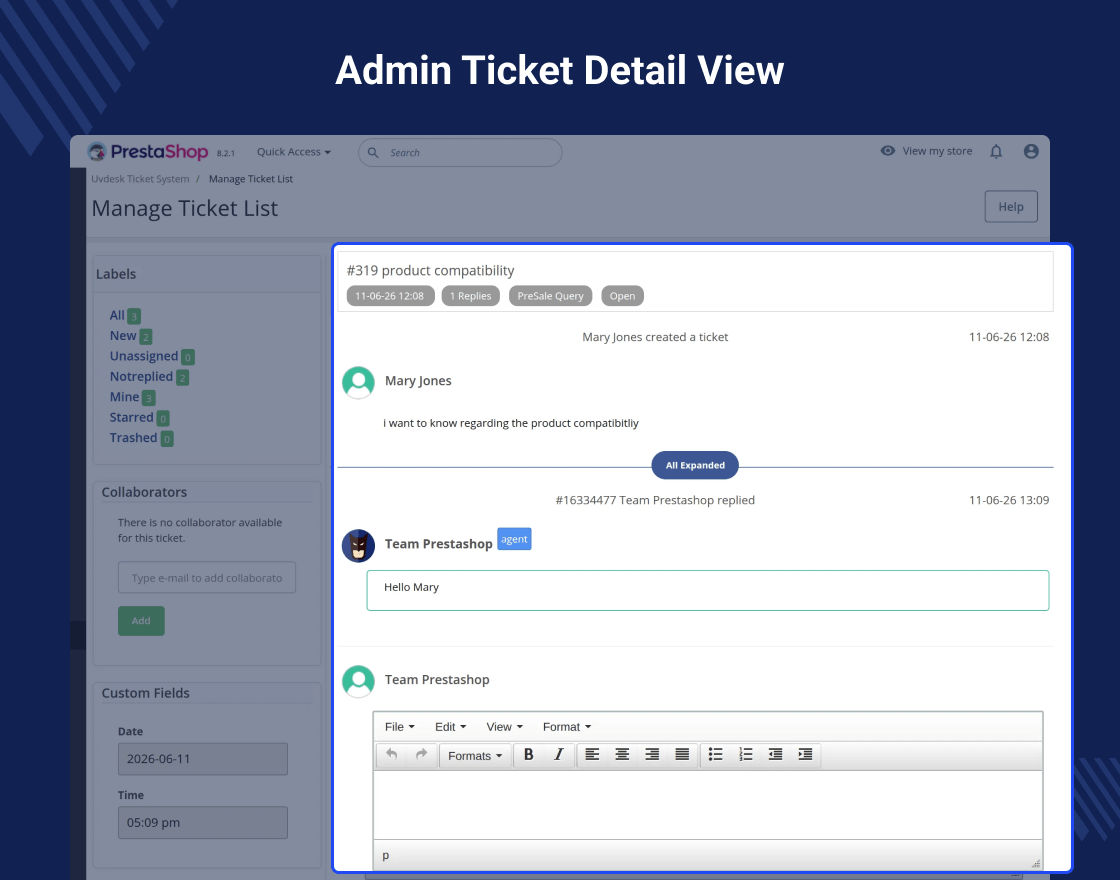Click the eye icon beside View my store
Image resolution: width=1120 pixels, height=880 pixels.
click(888, 151)
